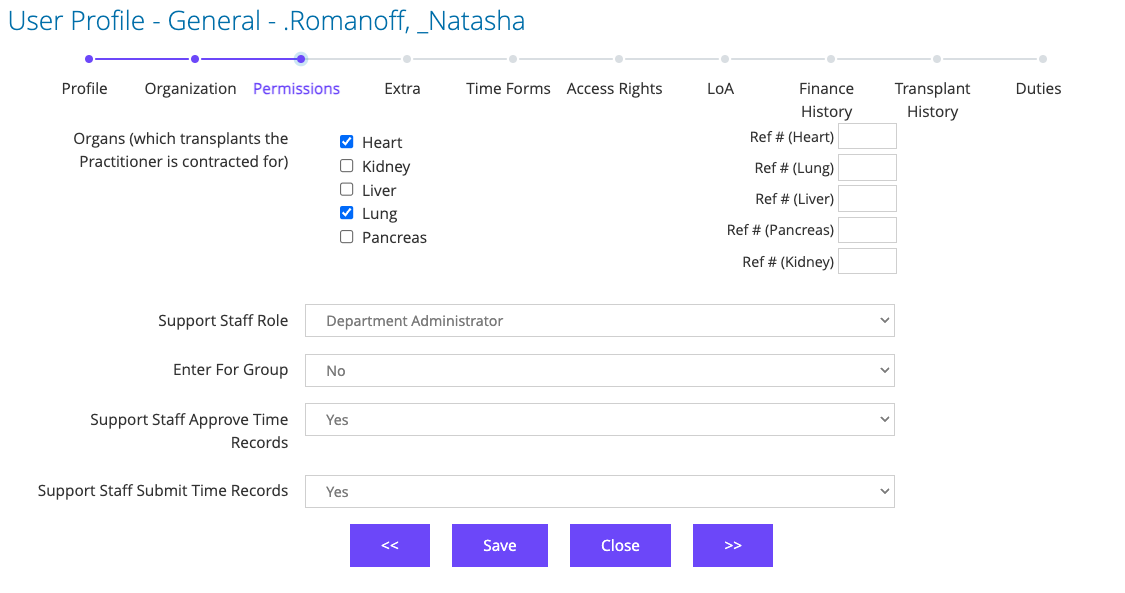Click the Permissions progress dot

[301, 59]
